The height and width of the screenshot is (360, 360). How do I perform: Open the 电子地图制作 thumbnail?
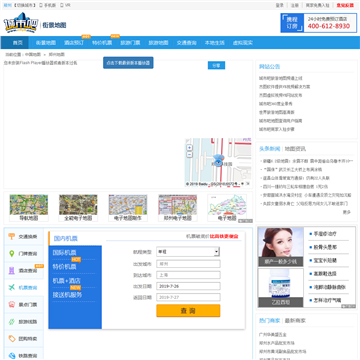coord(128,208)
